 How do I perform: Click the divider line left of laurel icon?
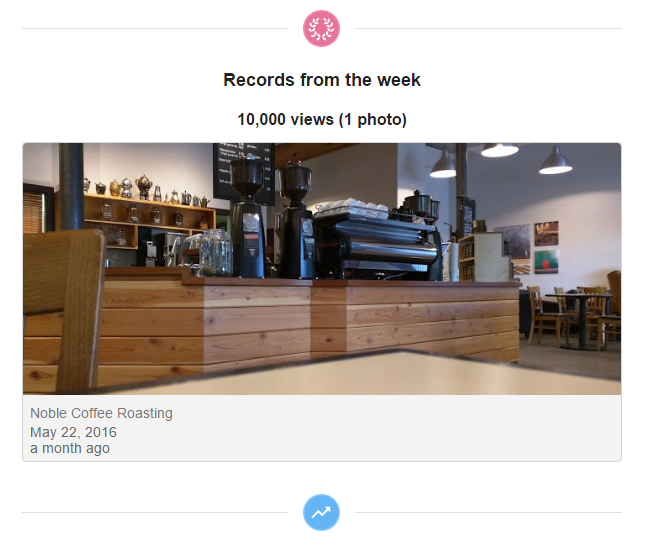(155, 29)
